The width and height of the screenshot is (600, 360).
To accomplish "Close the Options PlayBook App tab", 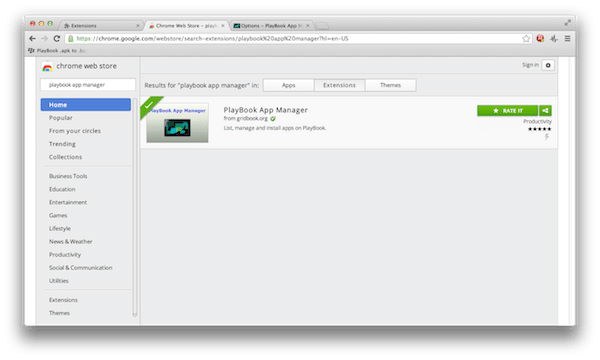I will point(308,26).
